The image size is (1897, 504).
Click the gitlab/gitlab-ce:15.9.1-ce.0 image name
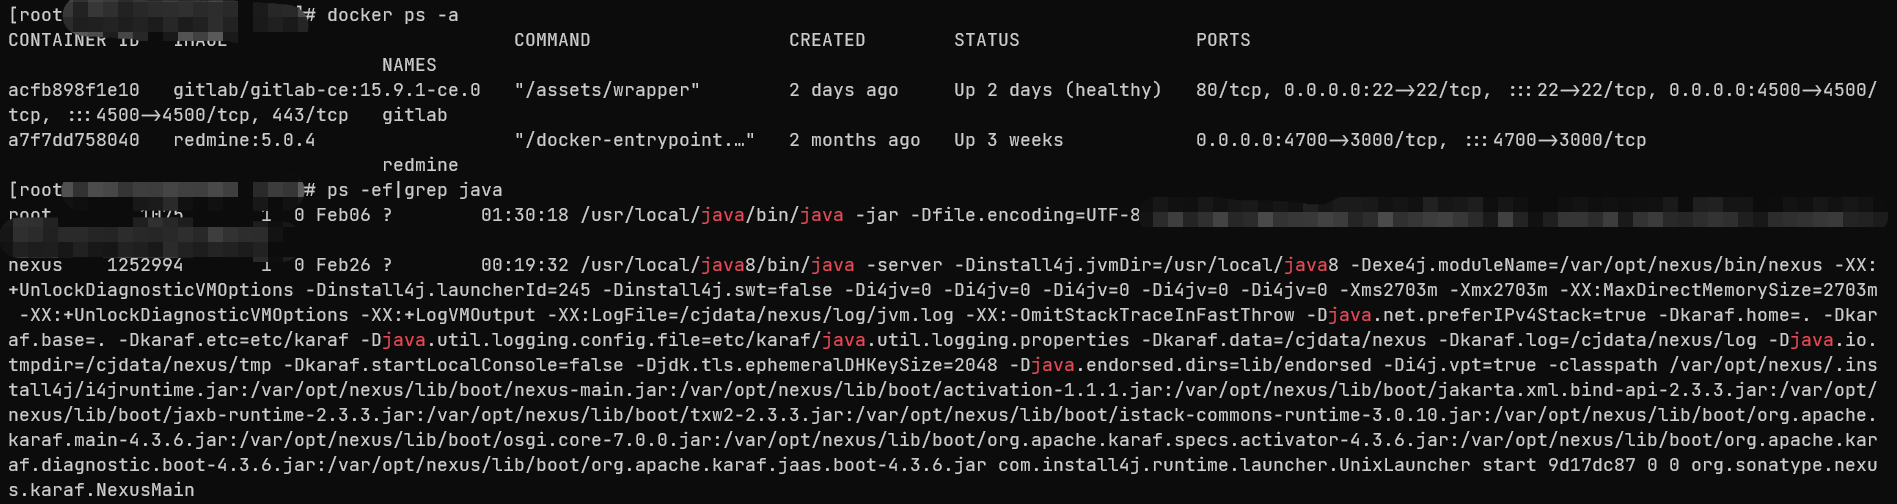[x=327, y=90]
